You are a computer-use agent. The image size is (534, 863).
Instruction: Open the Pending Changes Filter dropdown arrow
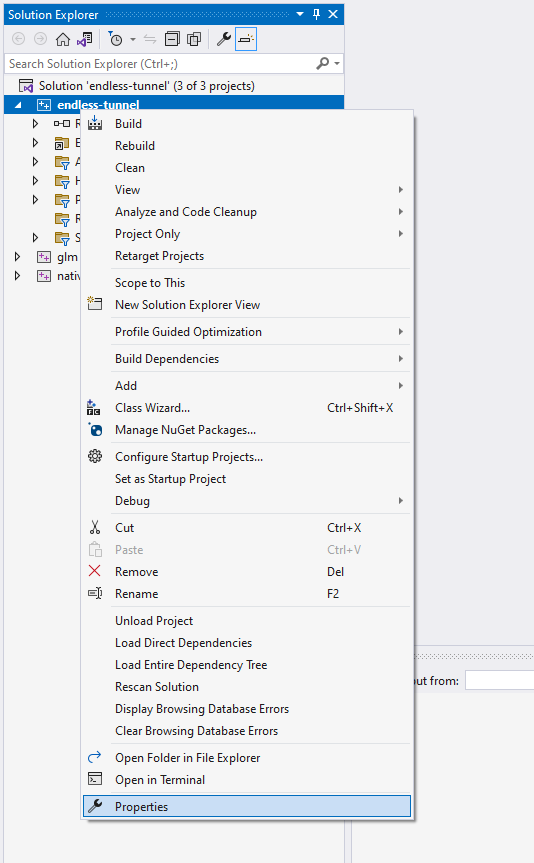click(x=133, y=39)
